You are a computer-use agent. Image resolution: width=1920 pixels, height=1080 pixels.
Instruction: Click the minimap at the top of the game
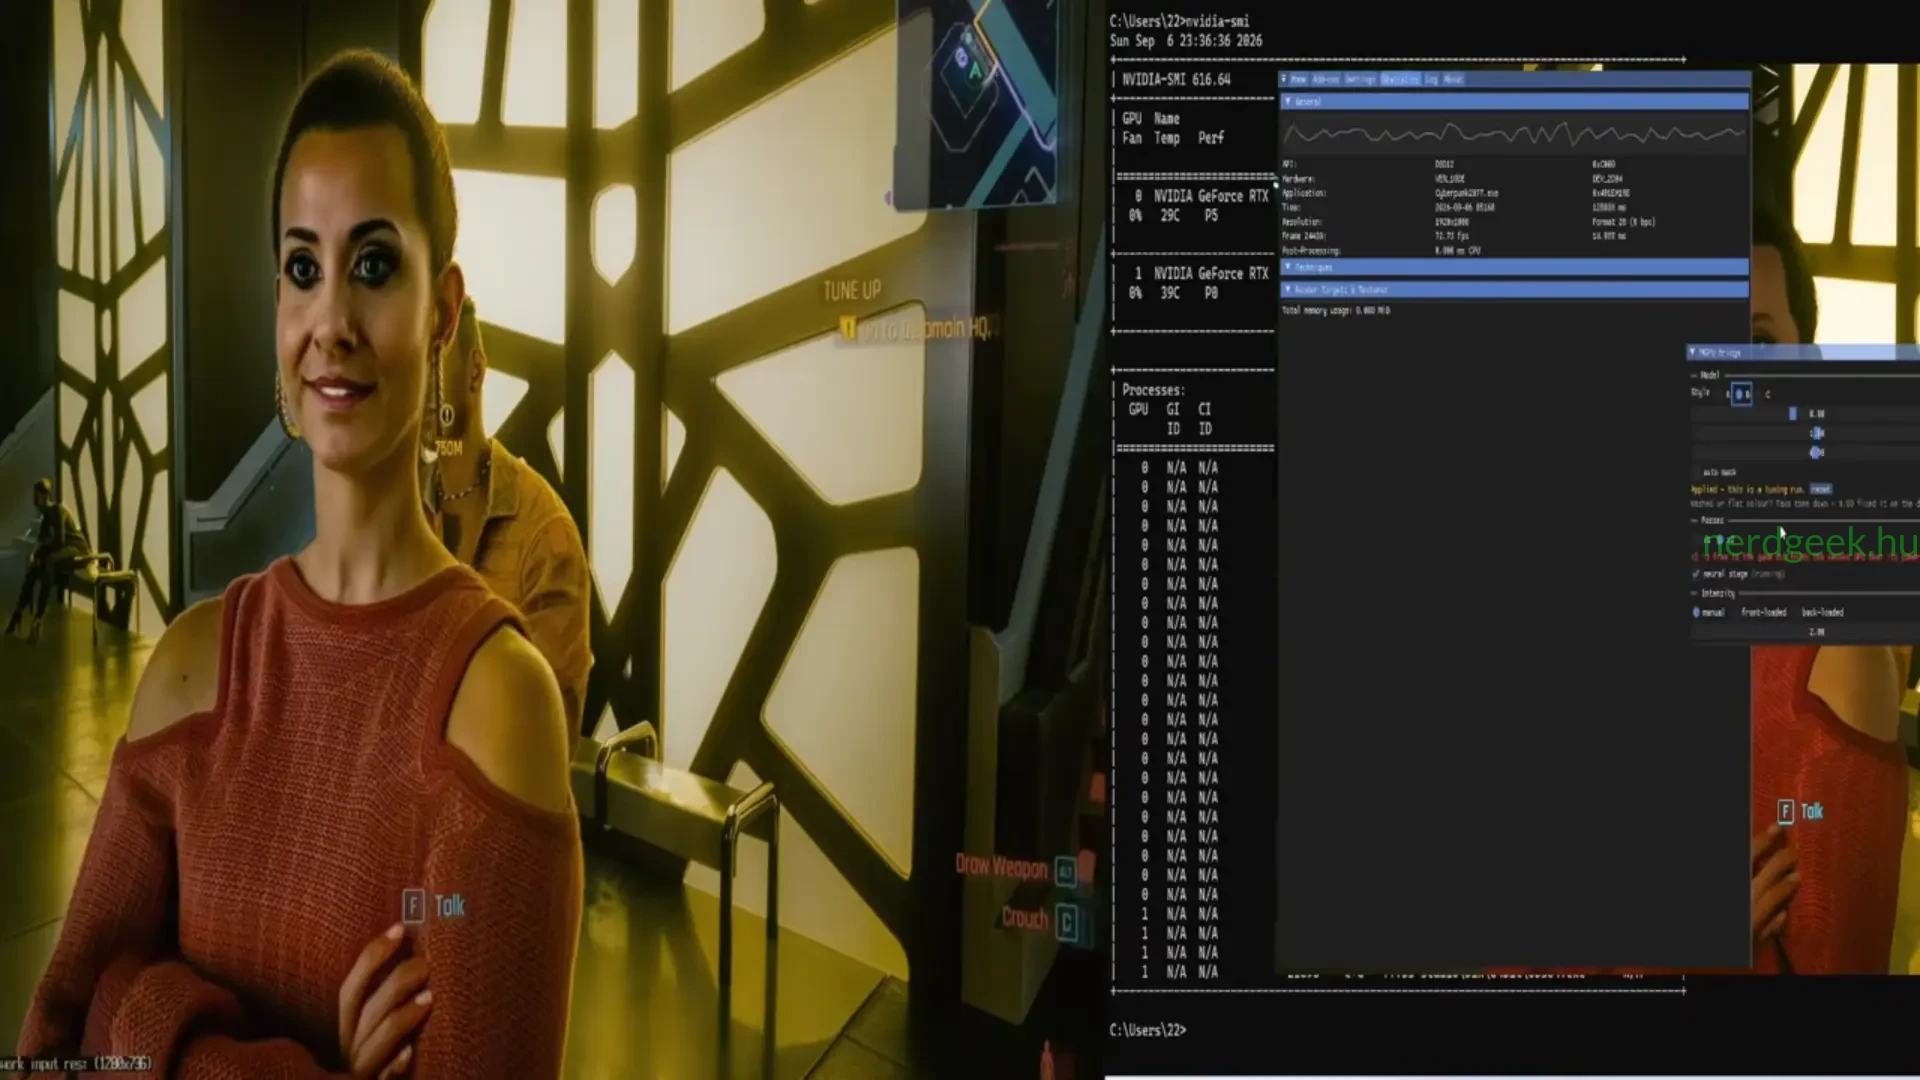(976, 103)
